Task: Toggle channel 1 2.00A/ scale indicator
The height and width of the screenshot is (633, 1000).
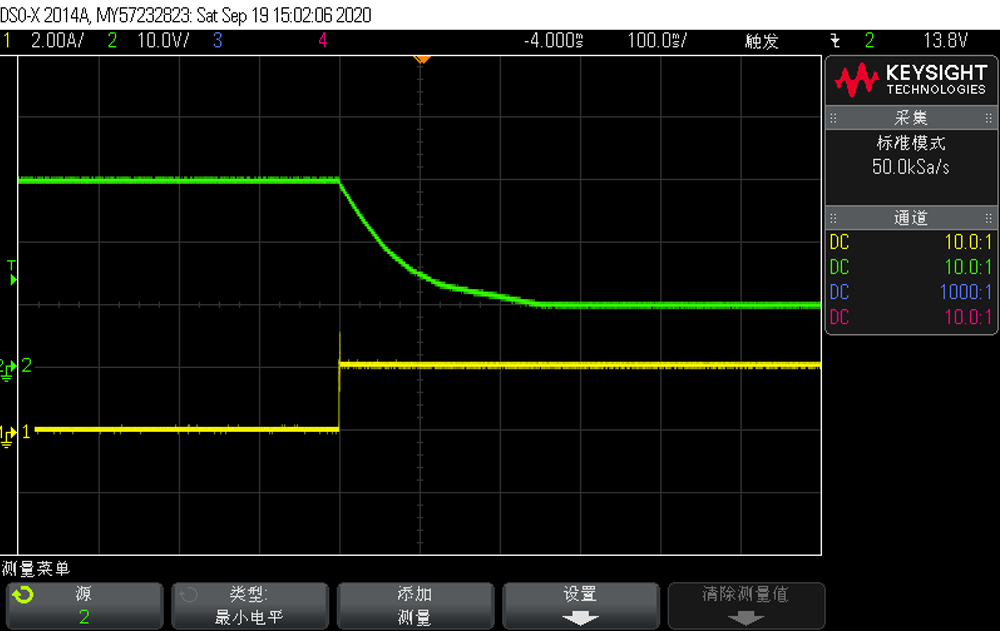Action: tap(48, 41)
